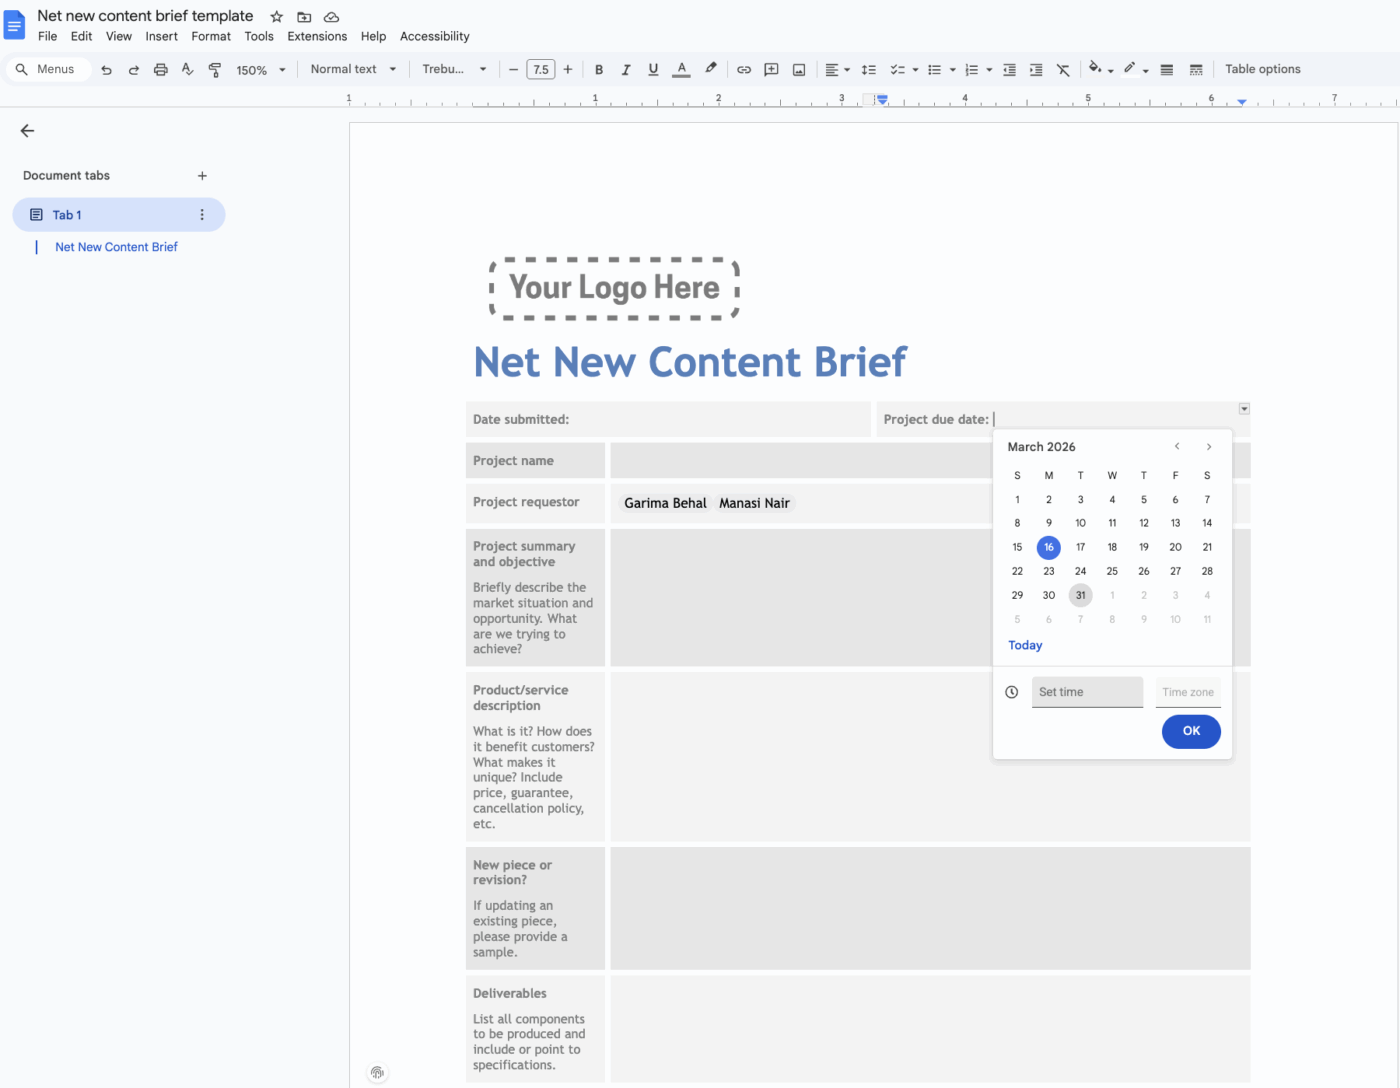The image size is (1400, 1088).
Task: Add a new document tab
Action: click(202, 176)
